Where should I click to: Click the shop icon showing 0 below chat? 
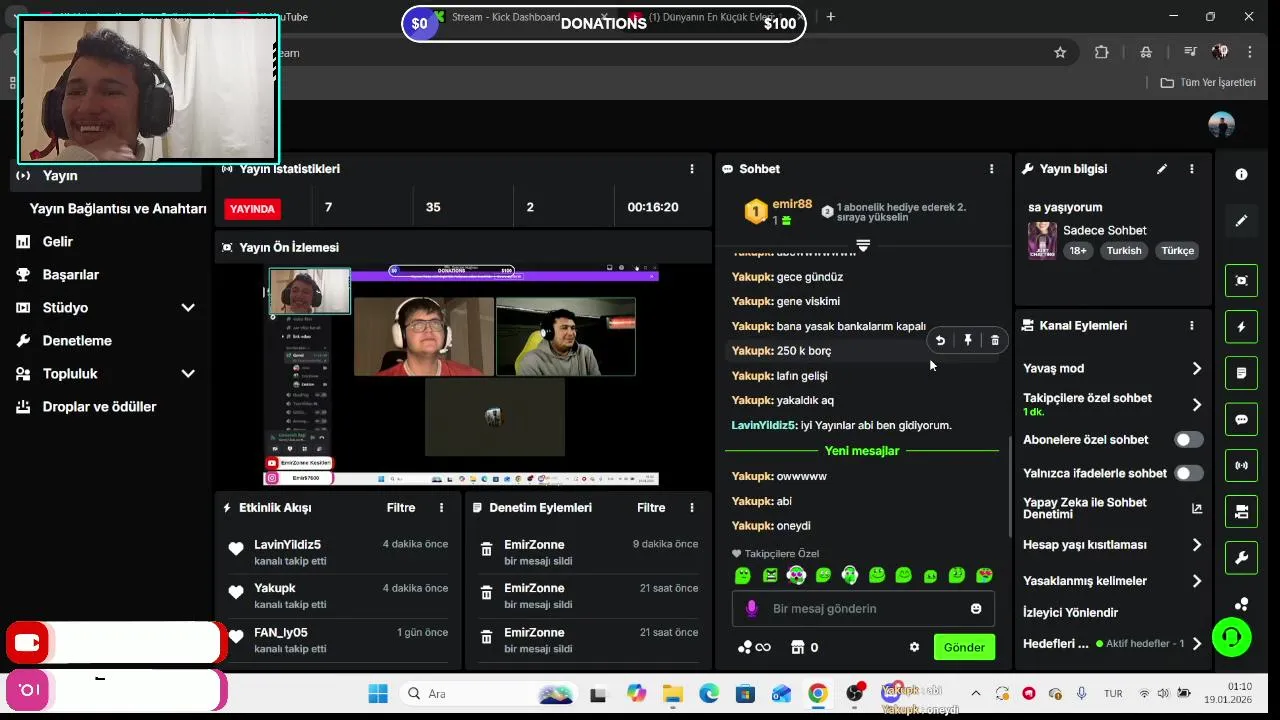[804, 647]
